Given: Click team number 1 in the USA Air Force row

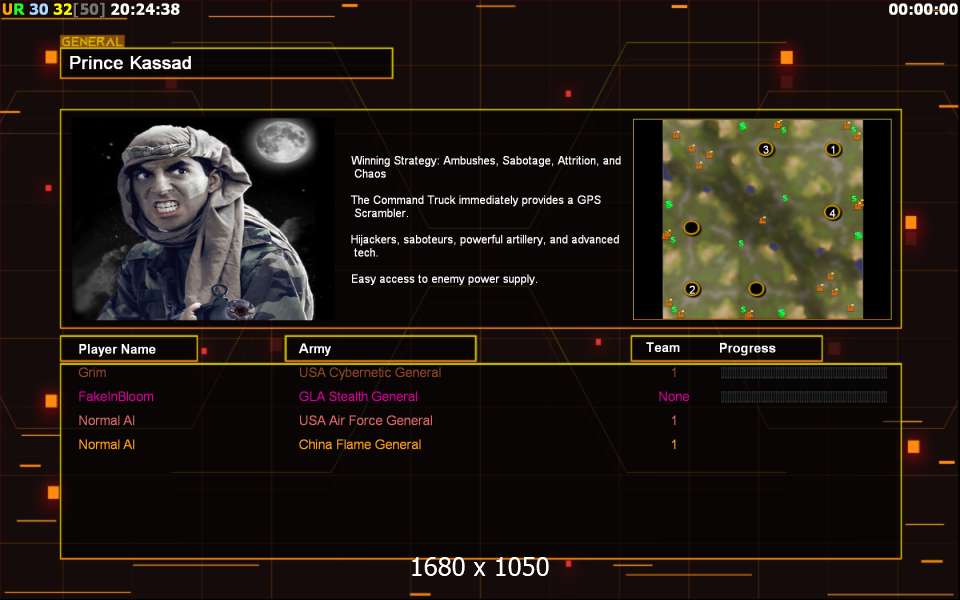Looking at the screenshot, I should (674, 421).
